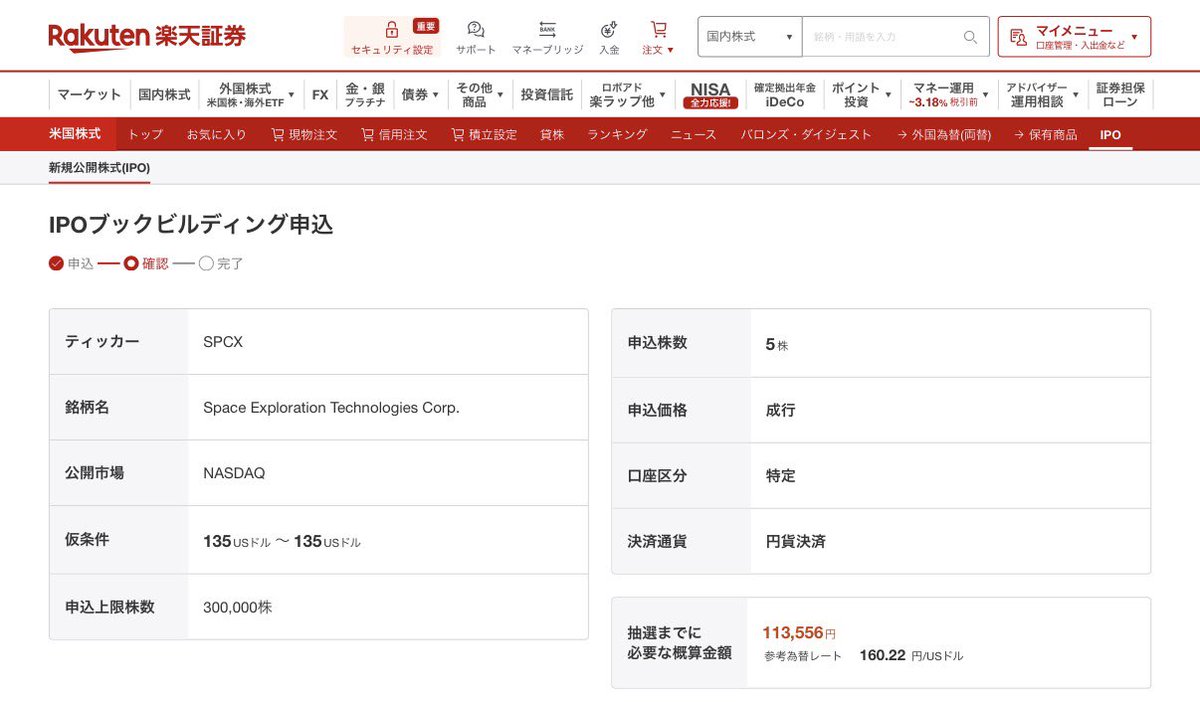Open ランキング tab
This screenshot has width=1200, height=702.
[617, 134]
